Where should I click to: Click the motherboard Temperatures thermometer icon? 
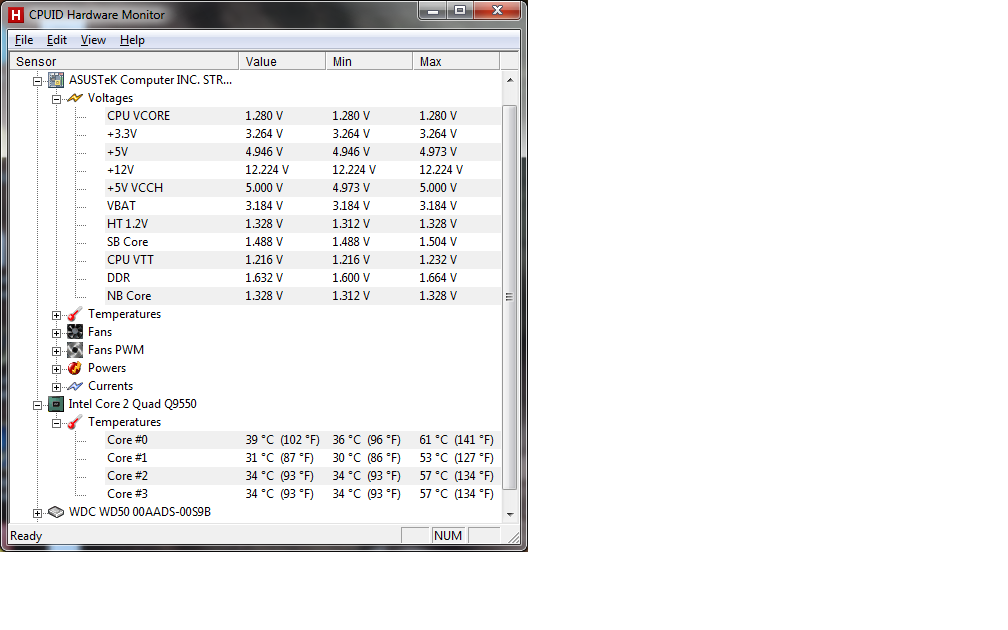[x=75, y=314]
